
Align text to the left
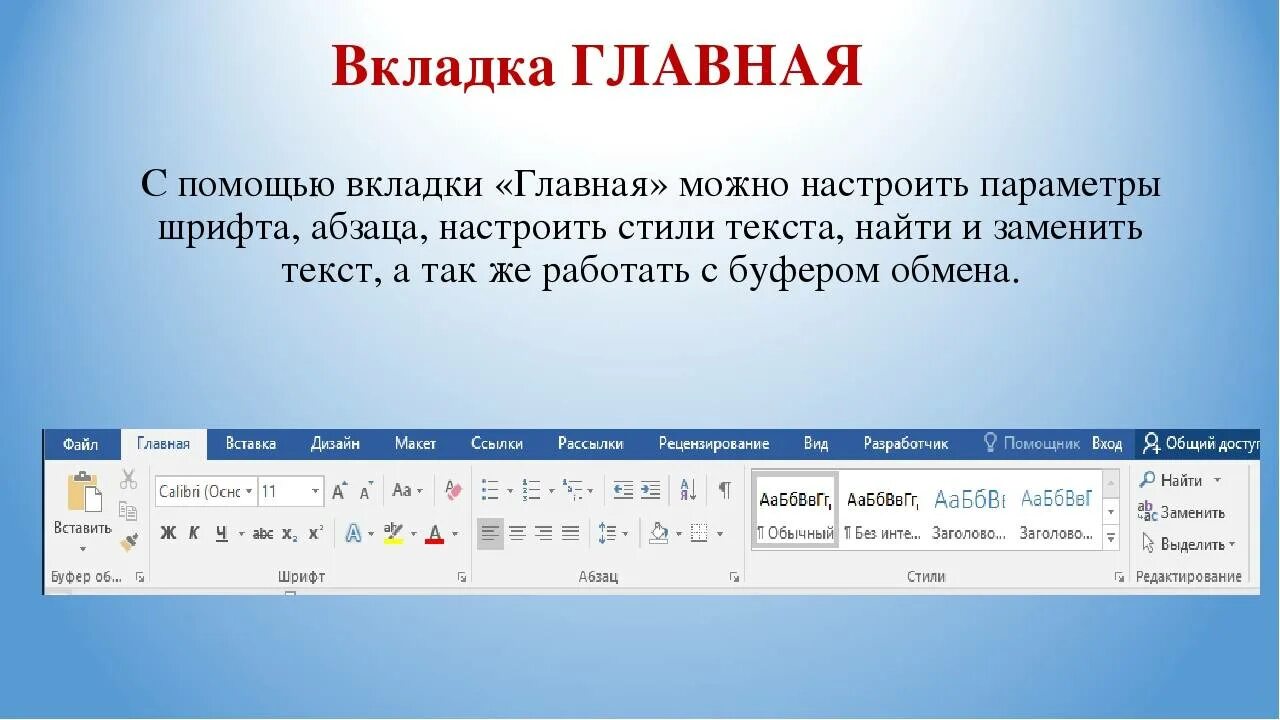click(x=489, y=534)
